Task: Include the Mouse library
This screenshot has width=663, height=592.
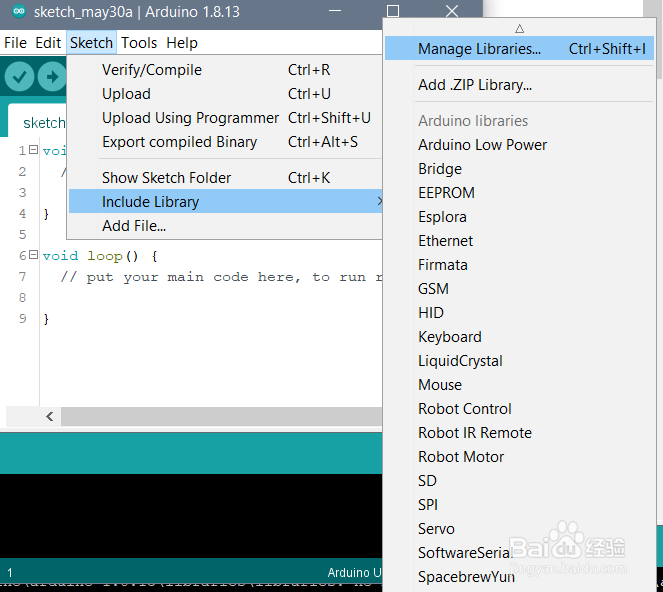Action: point(519,385)
